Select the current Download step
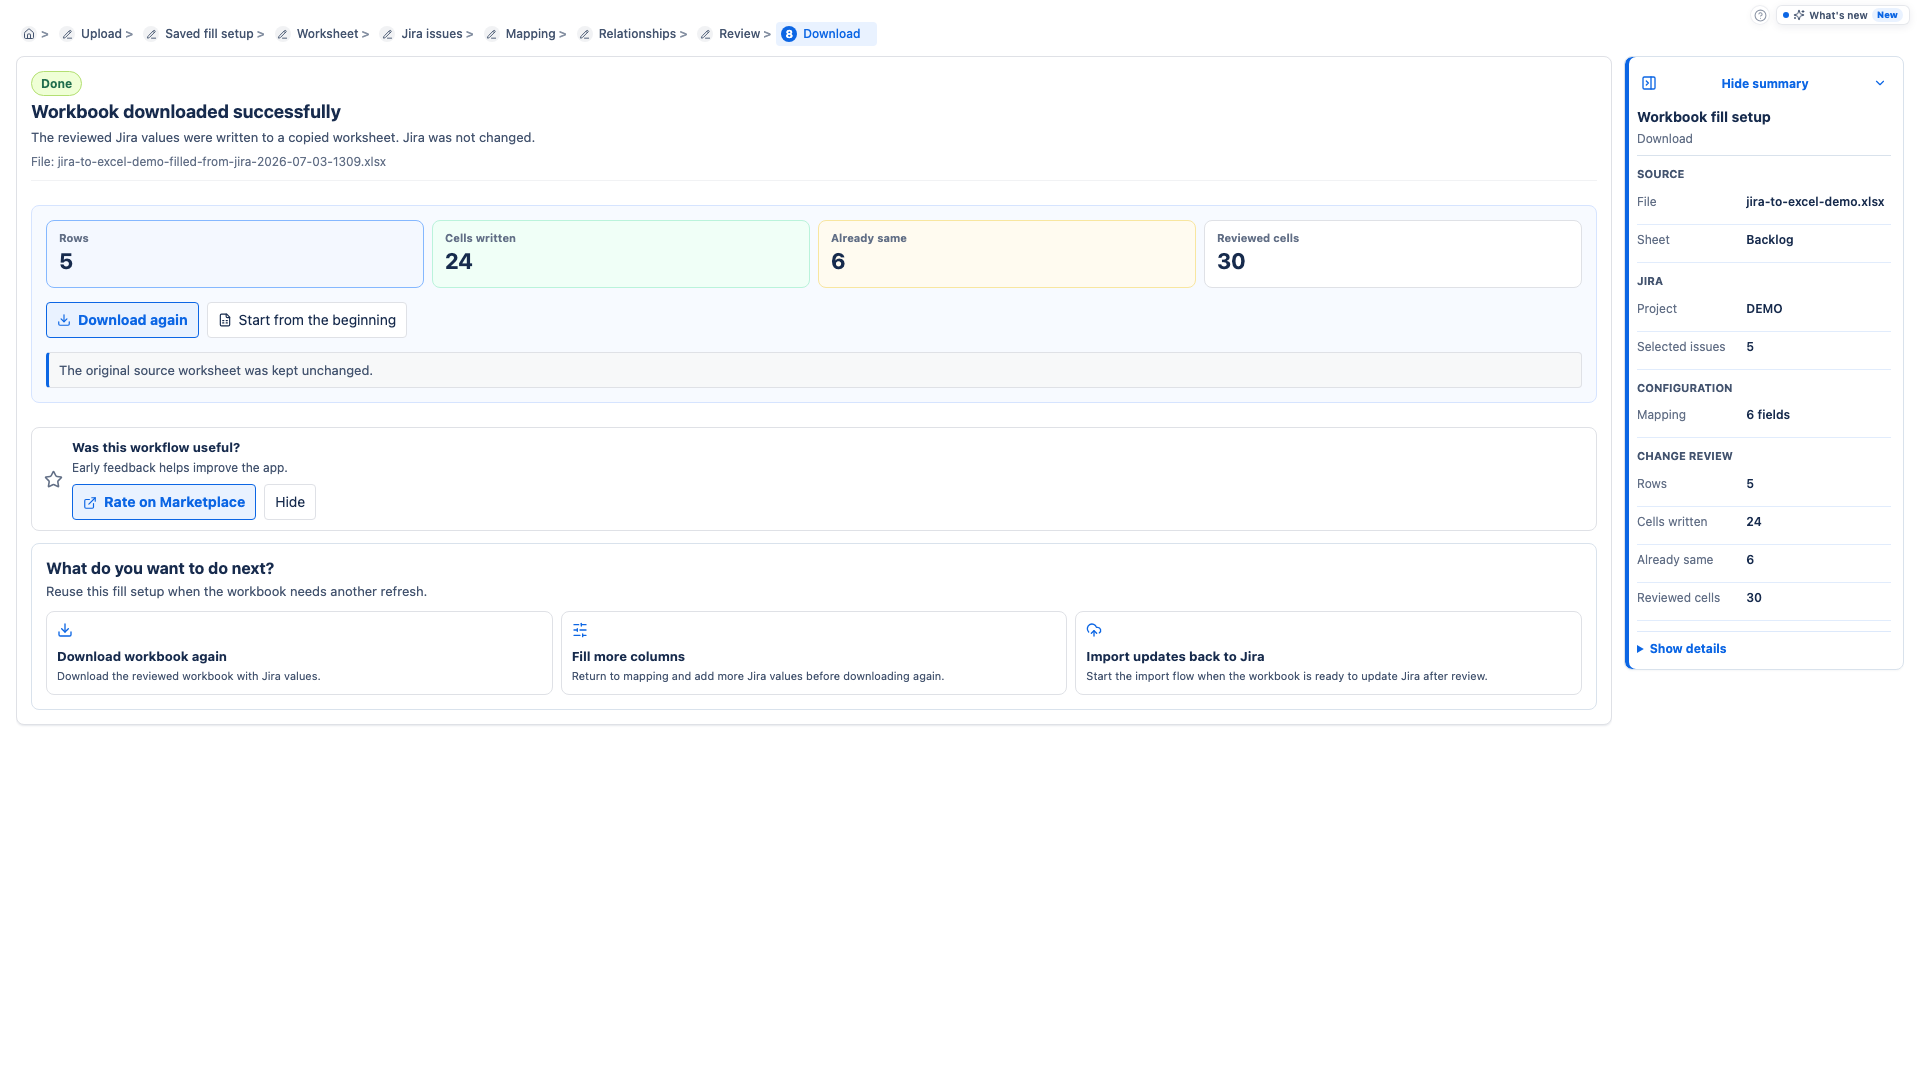The height and width of the screenshot is (1080, 1920). click(826, 34)
